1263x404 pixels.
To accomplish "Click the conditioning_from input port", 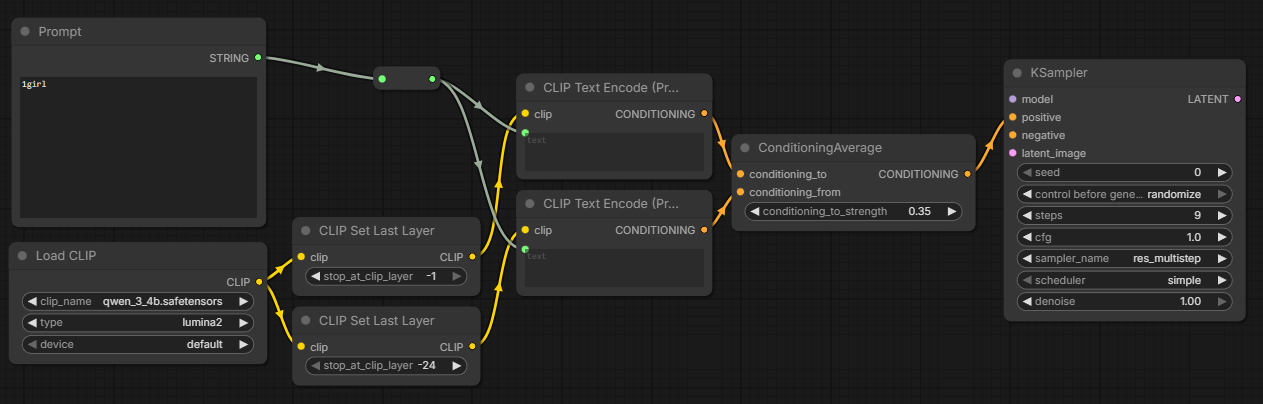I will [740, 192].
